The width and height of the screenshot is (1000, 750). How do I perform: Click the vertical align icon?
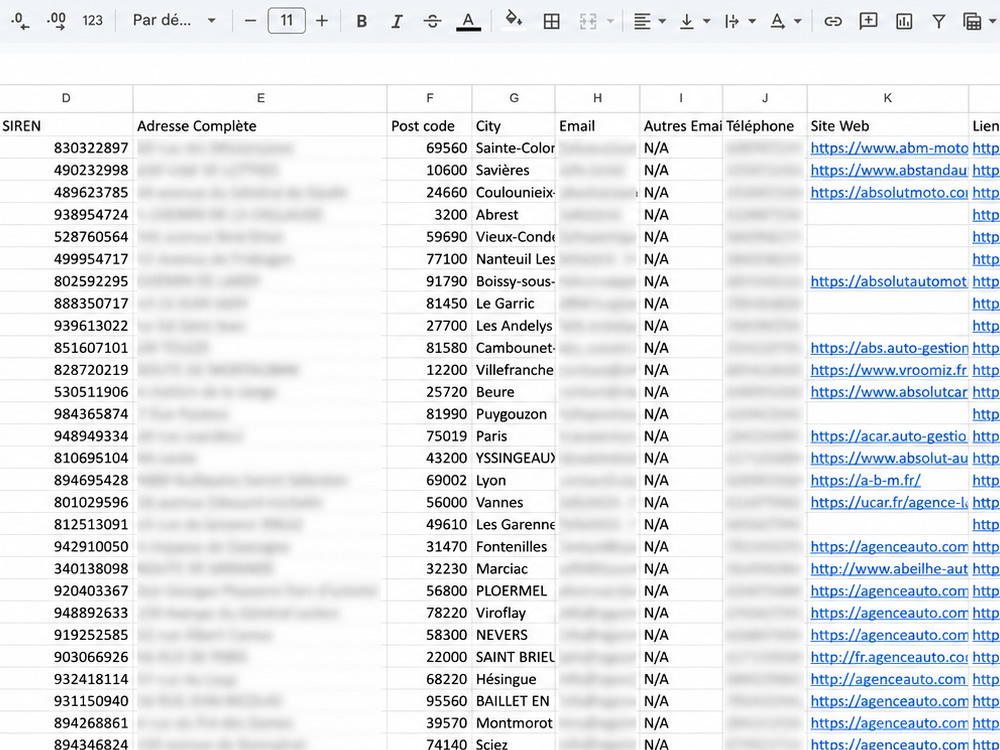click(x=687, y=21)
